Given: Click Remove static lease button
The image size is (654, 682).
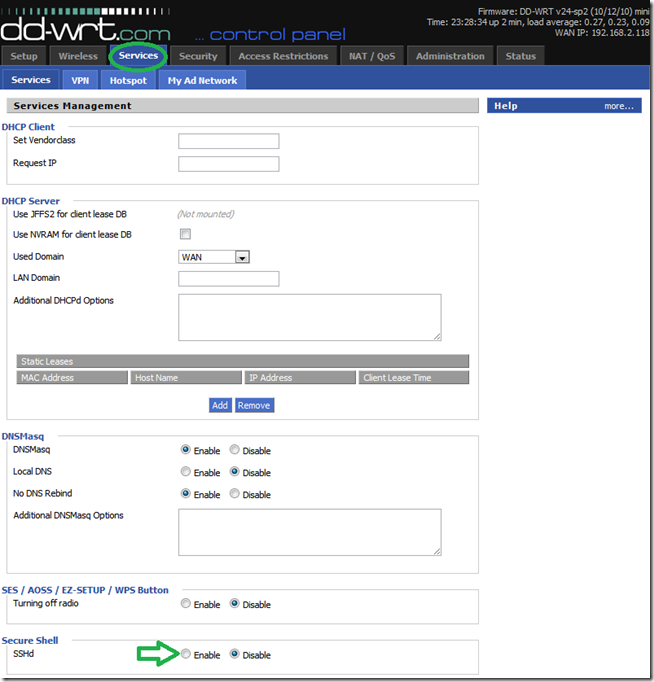Looking at the screenshot, I should tap(254, 405).
